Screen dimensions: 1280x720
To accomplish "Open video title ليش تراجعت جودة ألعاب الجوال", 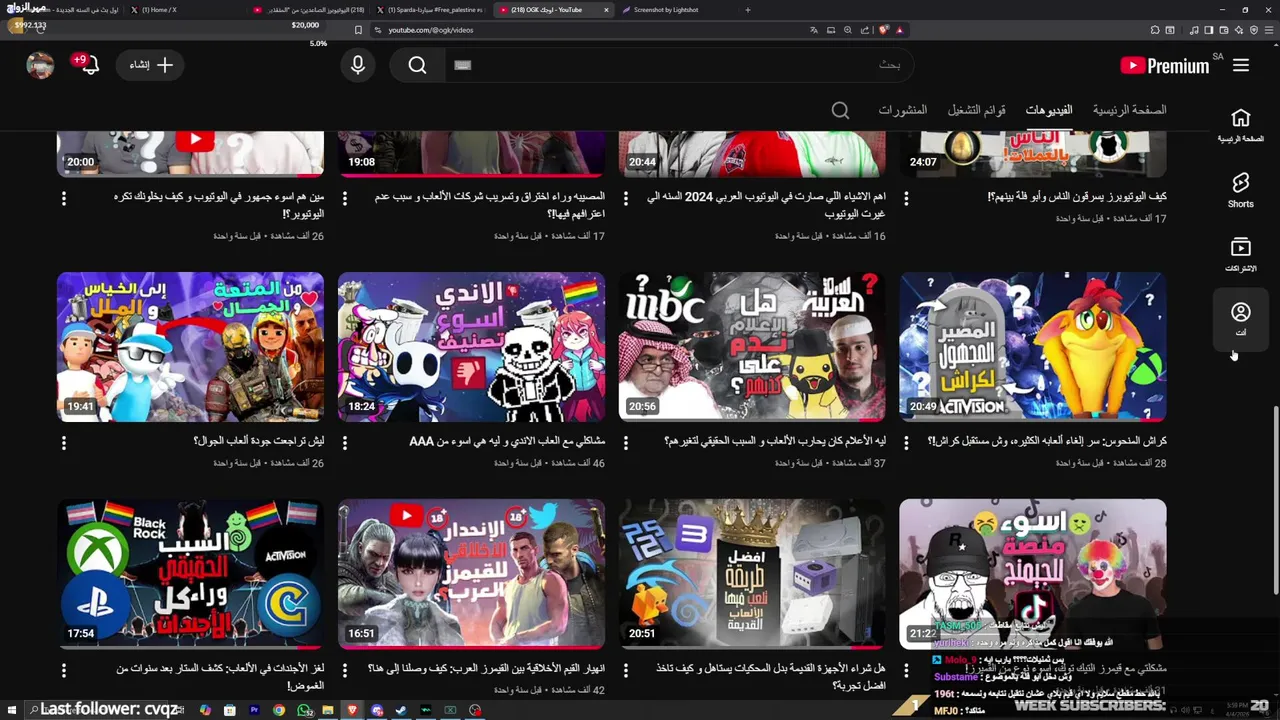I will [x=258, y=441].
